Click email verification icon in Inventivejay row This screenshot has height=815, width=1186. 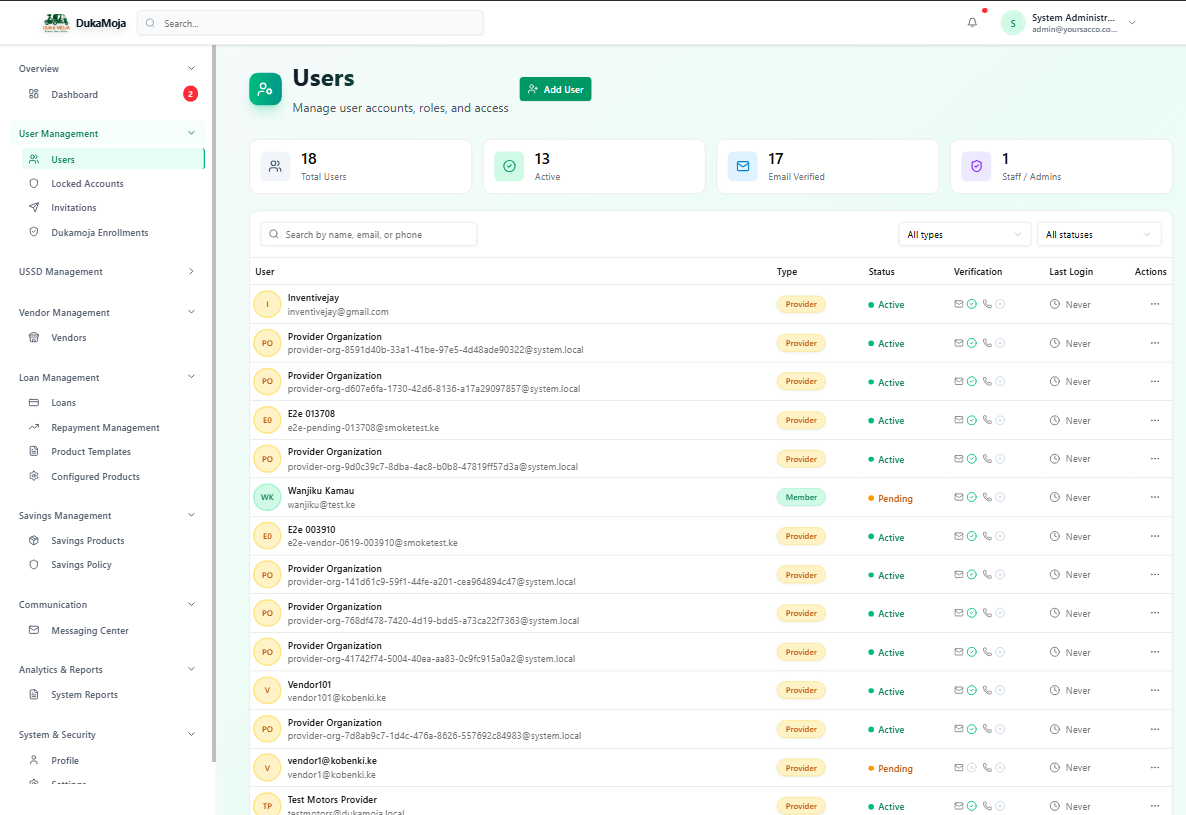[958, 304]
